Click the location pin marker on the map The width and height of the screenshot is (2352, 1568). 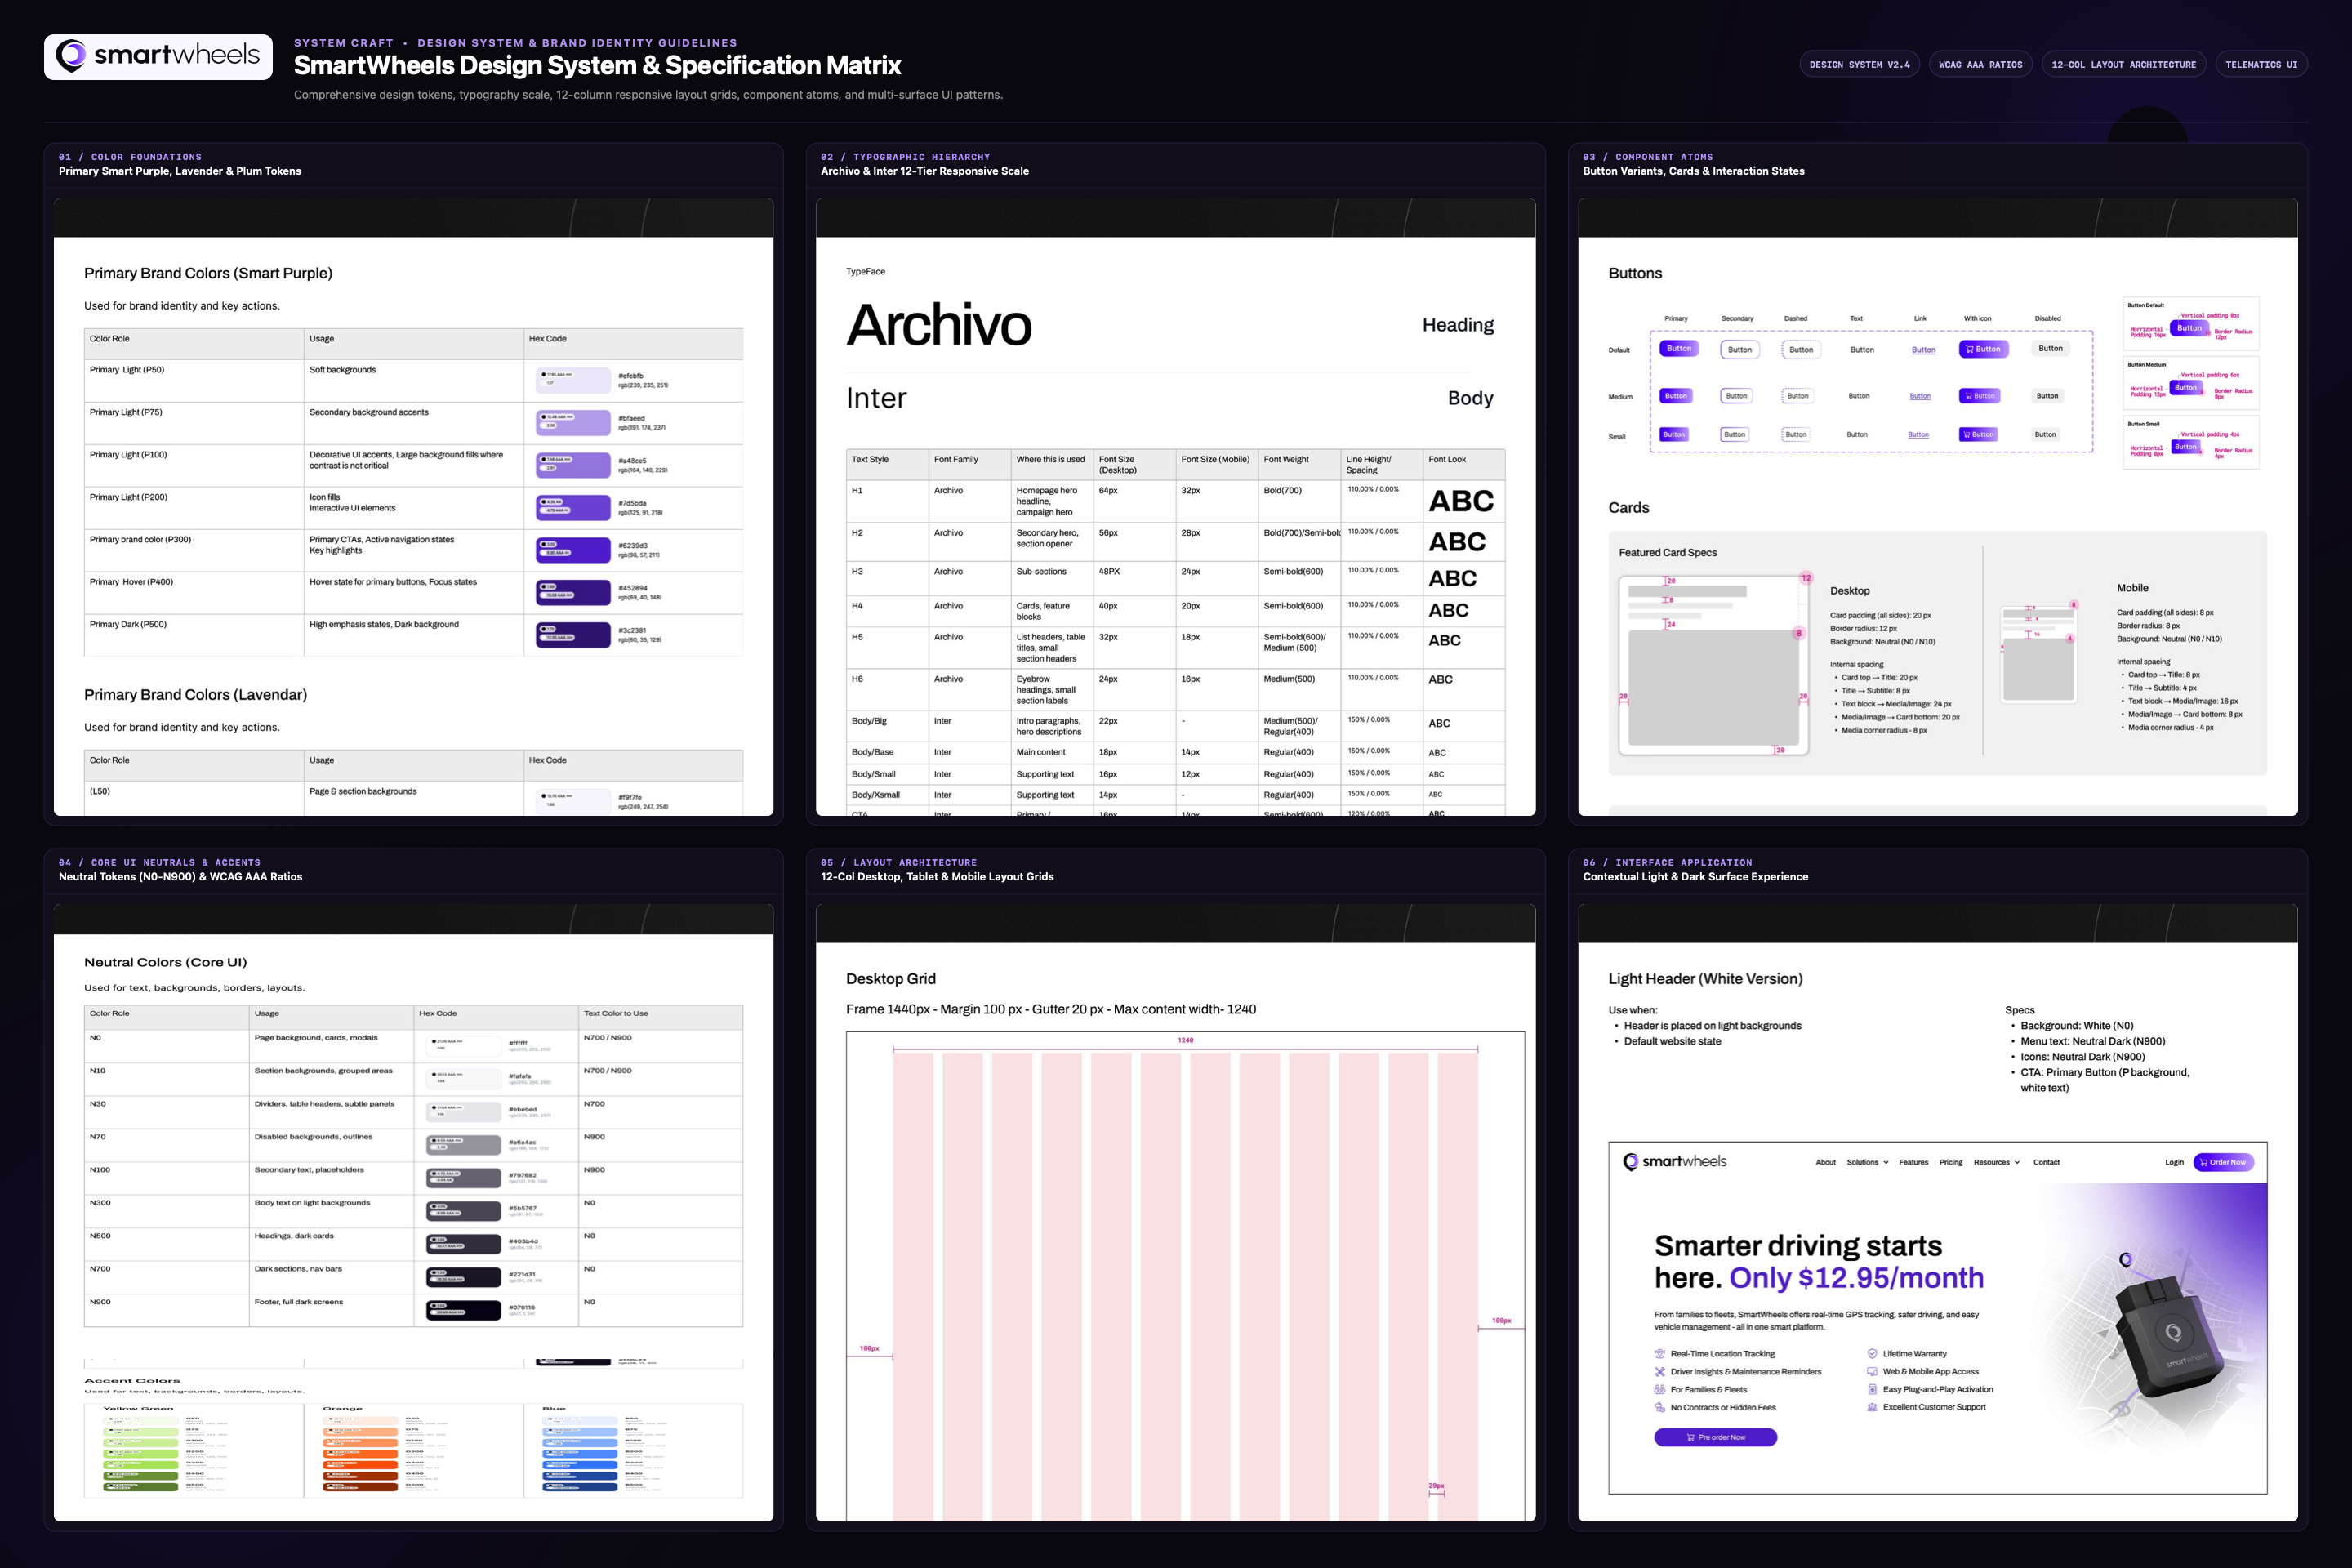(2126, 1260)
